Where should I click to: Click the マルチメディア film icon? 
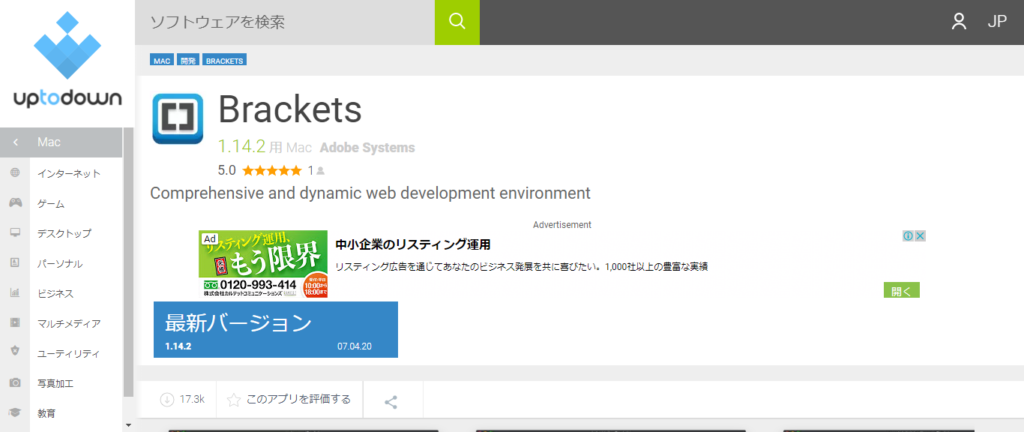click(15, 323)
